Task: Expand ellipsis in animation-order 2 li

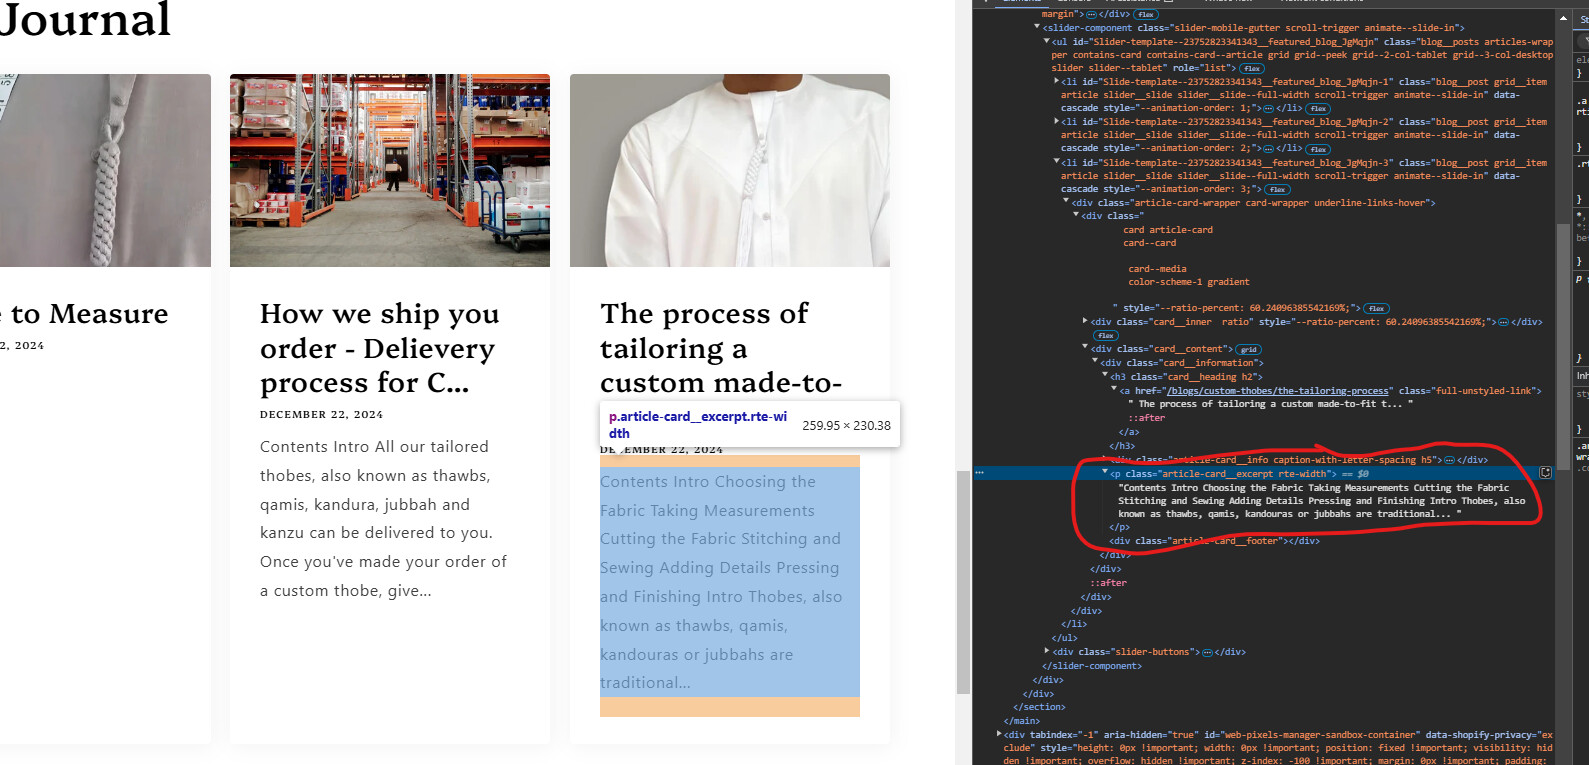Action: (x=1269, y=149)
